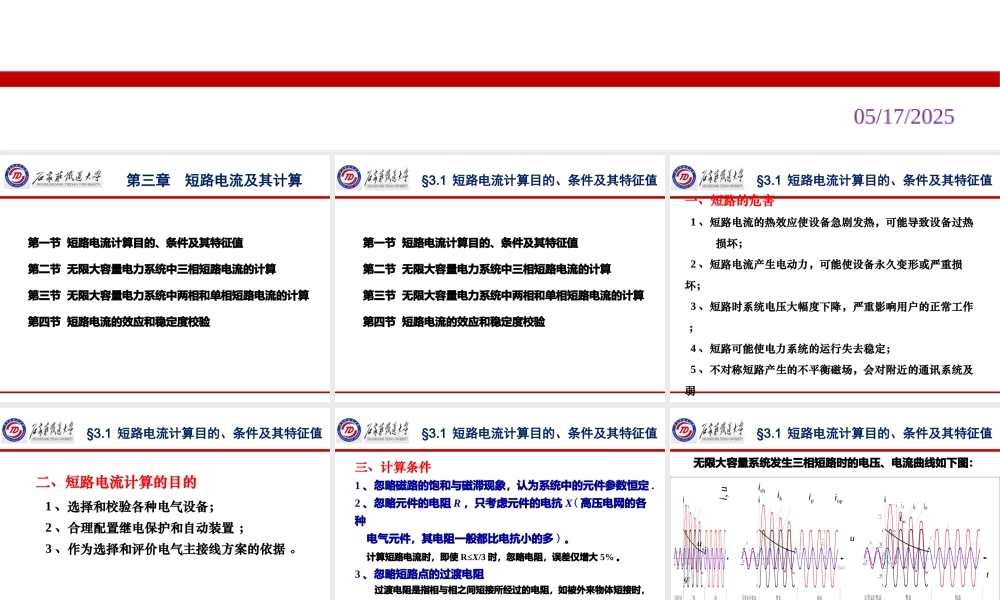This screenshot has width=1000, height=600.
Task: Click the round emblem on the waveform curves slide
Action: pos(684,430)
